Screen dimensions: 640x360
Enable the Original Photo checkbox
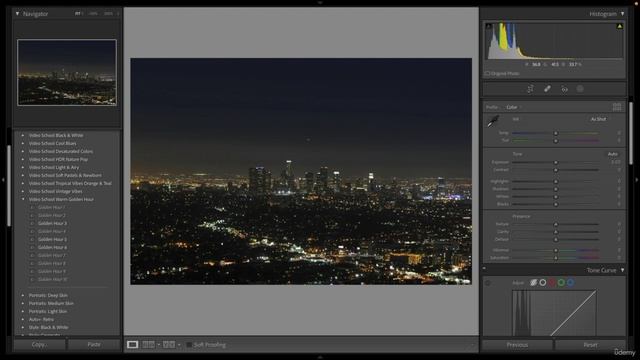coord(487,73)
